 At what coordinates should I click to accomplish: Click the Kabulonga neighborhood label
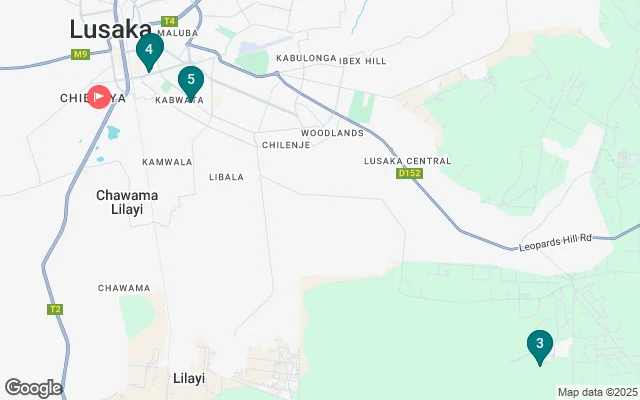point(306,58)
